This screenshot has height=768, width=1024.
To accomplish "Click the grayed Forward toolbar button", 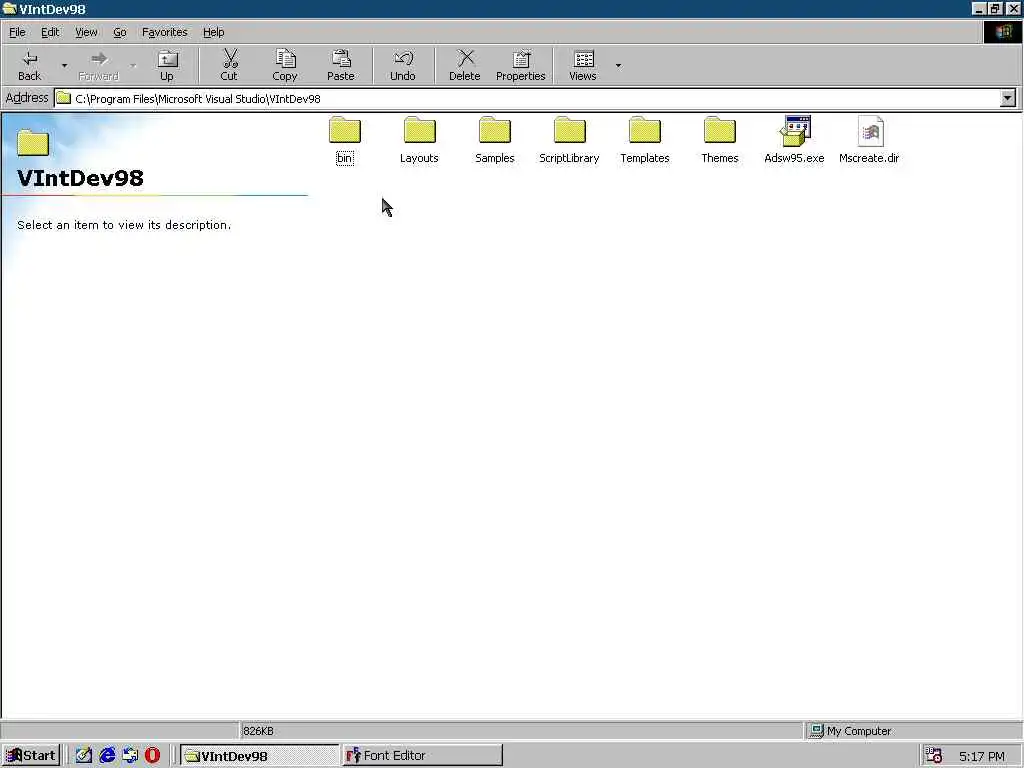I will point(99,65).
